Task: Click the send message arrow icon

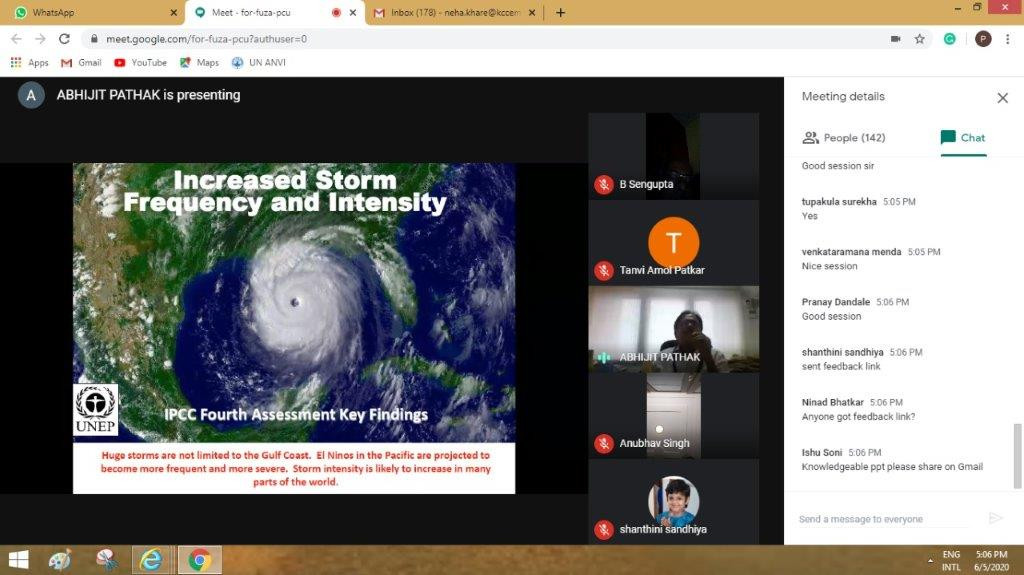Action: coord(995,518)
